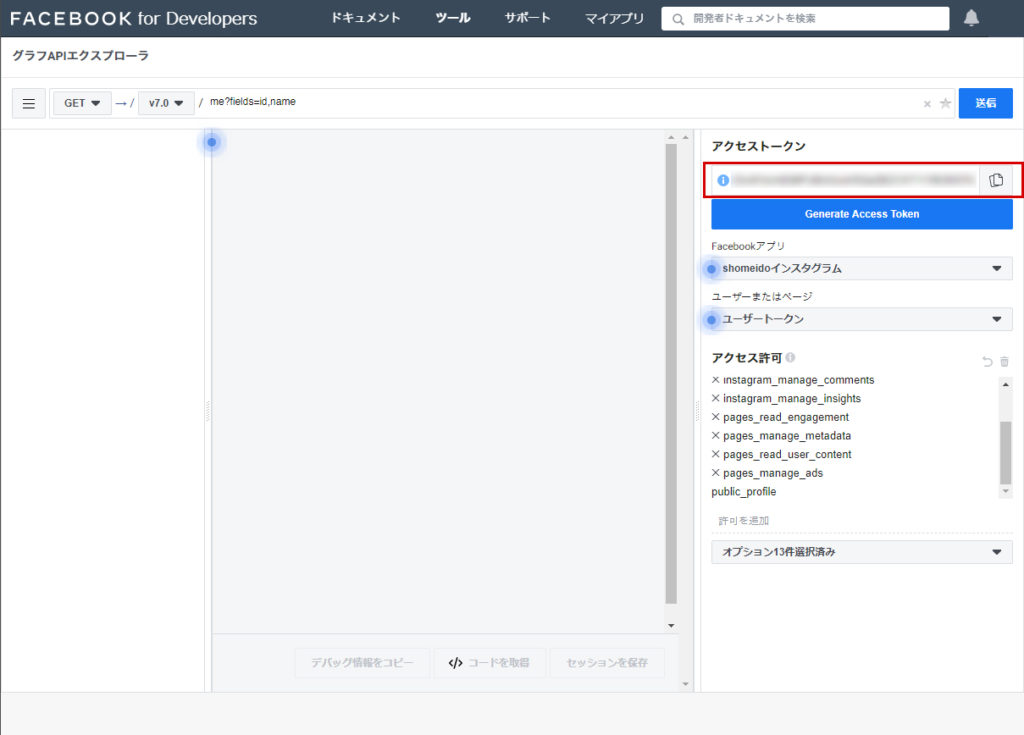Remove the pages_read_engagement permission
The width and height of the screenshot is (1024, 735).
(x=715, y=417)
